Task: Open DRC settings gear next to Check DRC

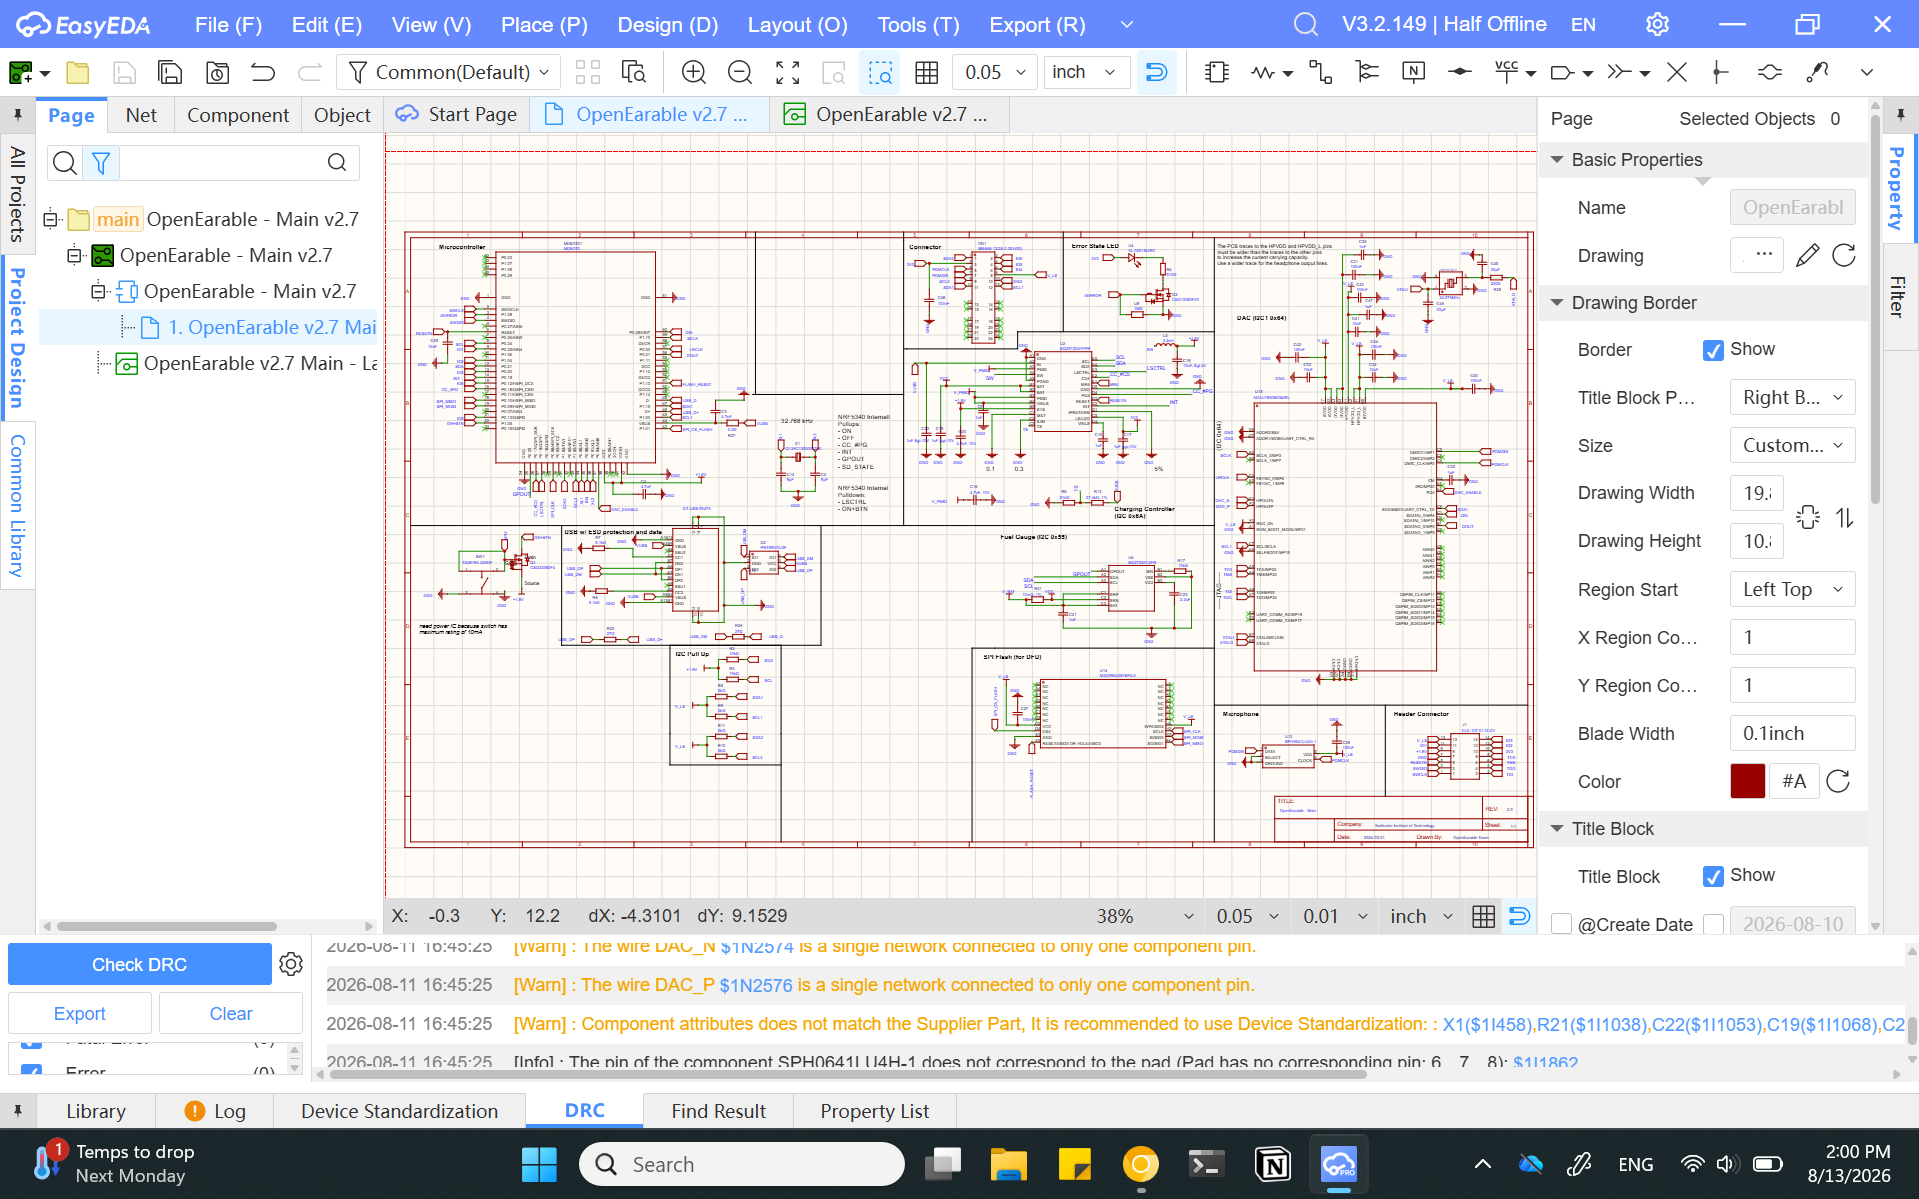Action: [x=291, y=964]
